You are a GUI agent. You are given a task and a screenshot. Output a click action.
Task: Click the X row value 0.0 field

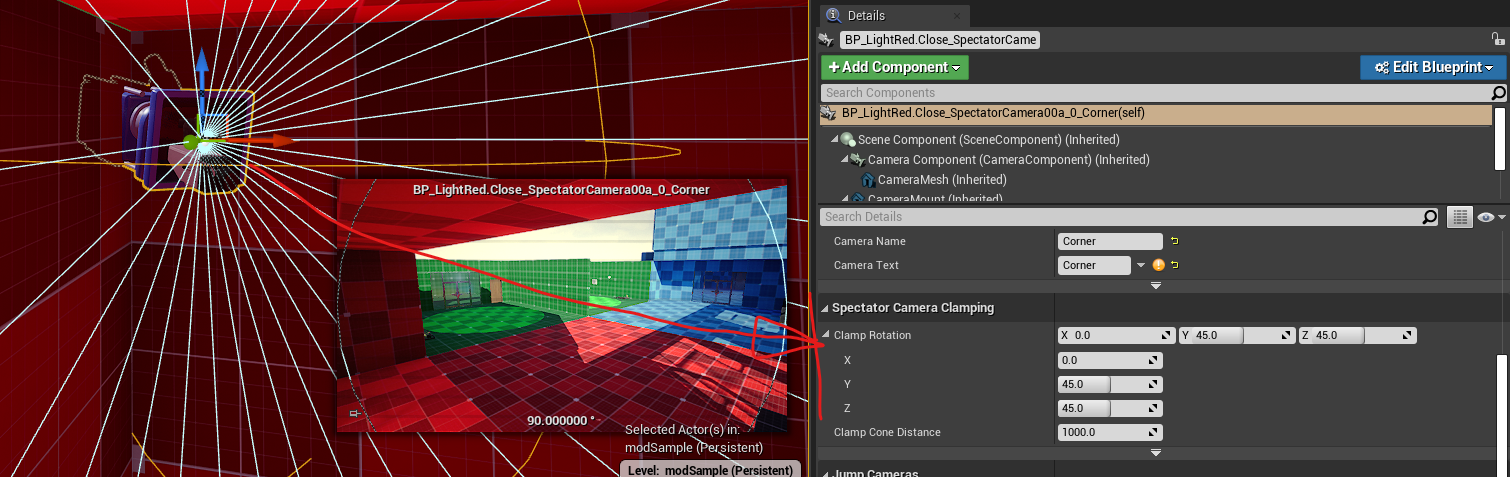pyautogui.click(x=1110, y=360)
